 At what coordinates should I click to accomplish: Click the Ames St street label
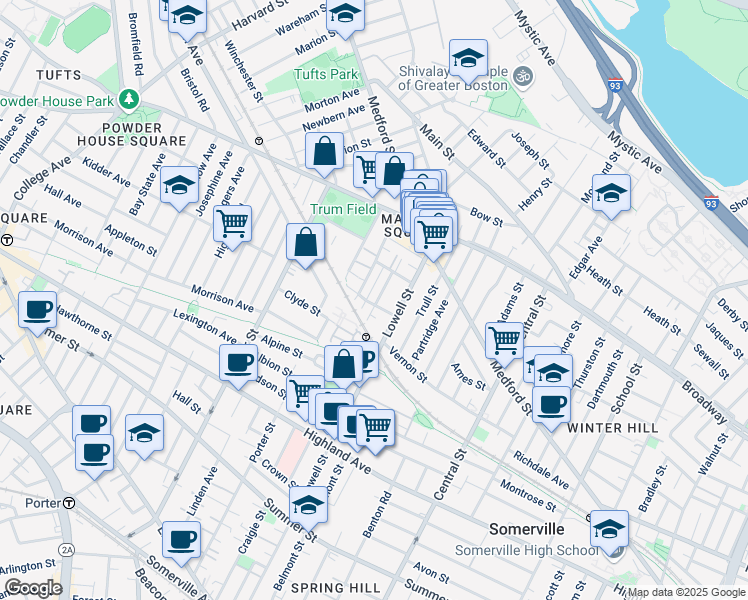[x=468, y=376]
